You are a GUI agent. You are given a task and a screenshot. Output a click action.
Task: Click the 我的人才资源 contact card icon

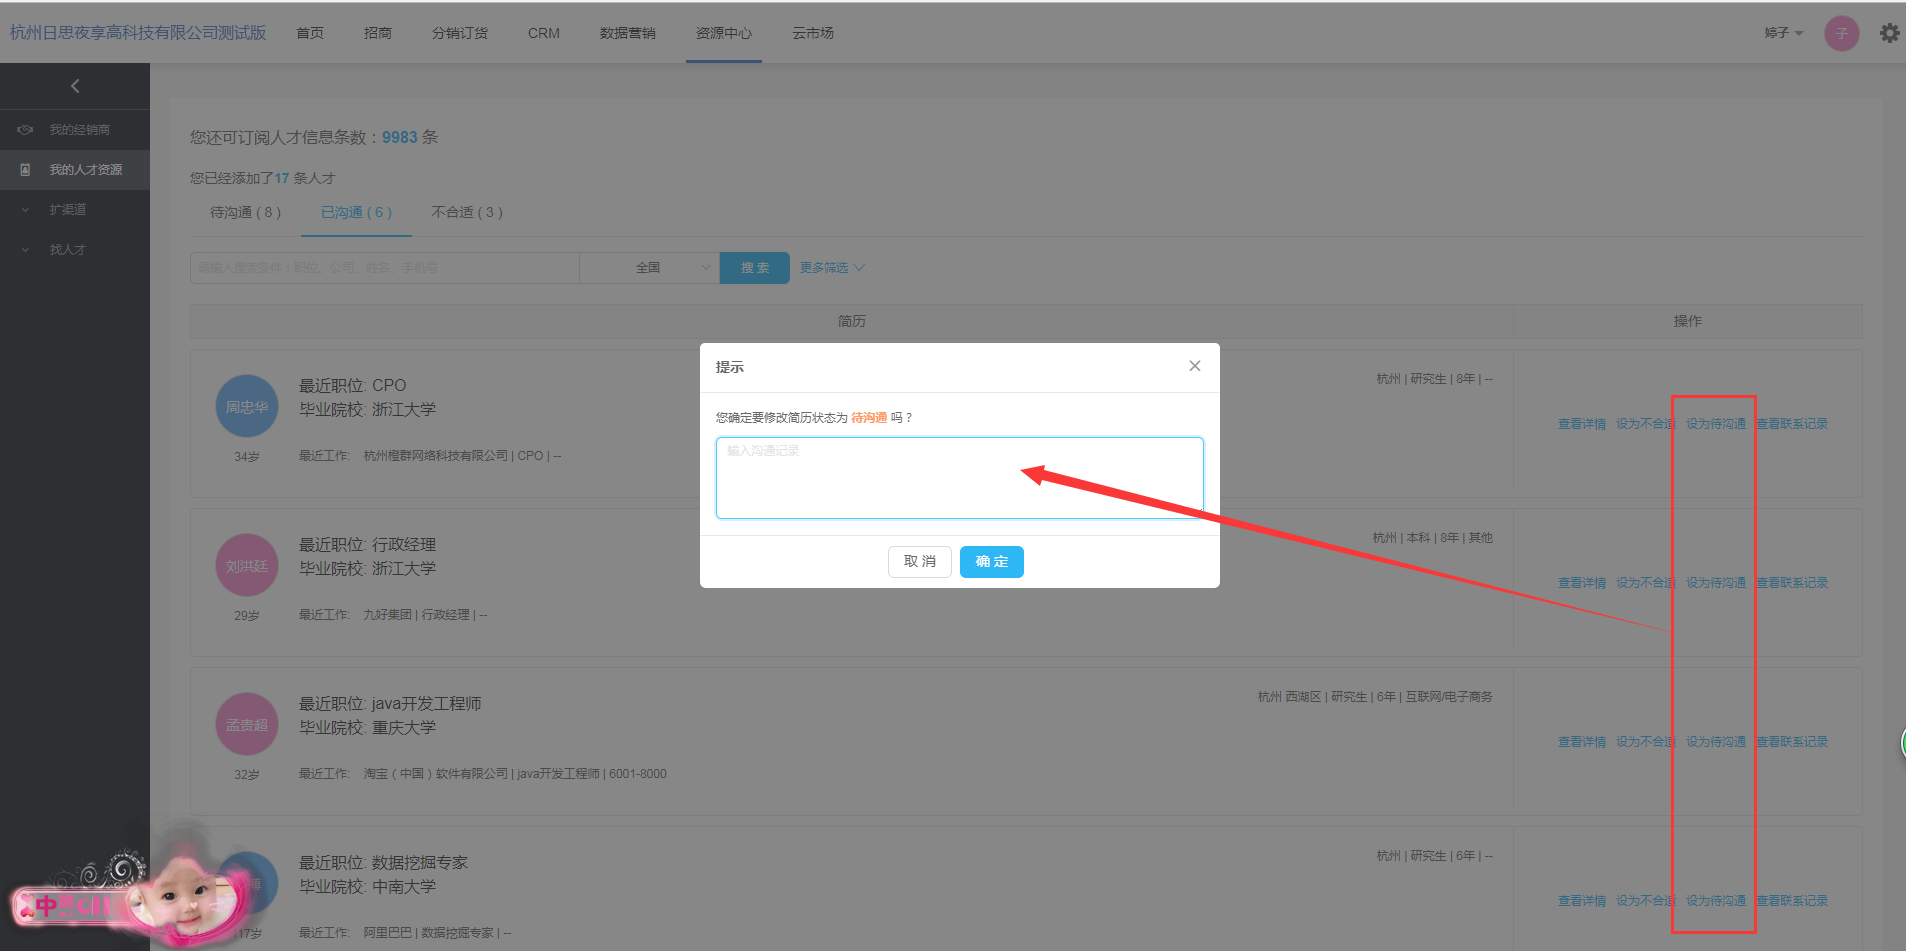(x=26, y=170)
